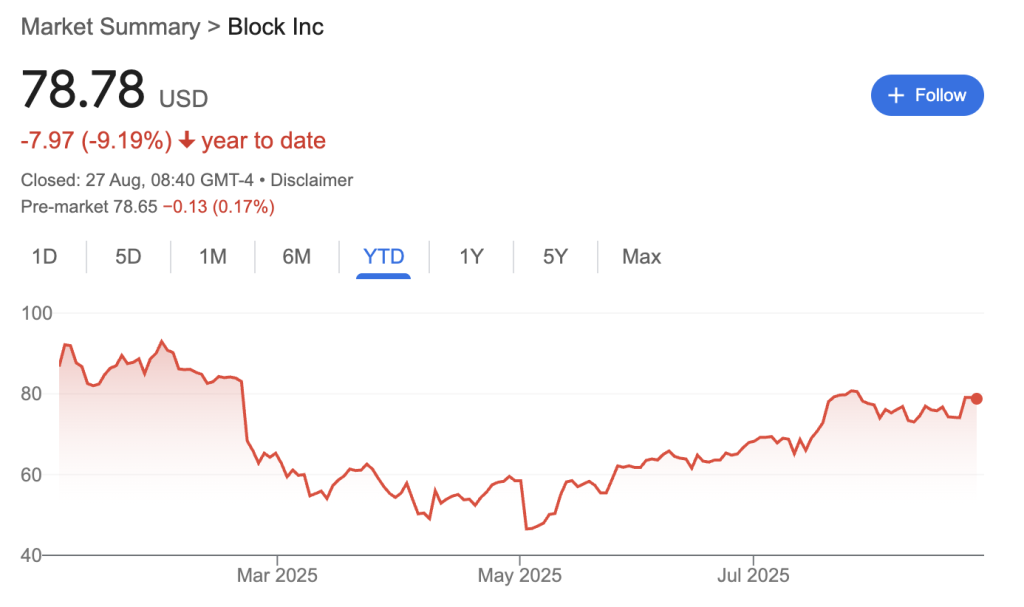Screen dimensions: 1024x607
Task: Select the YTD range tab
Action: coord(384,257)
